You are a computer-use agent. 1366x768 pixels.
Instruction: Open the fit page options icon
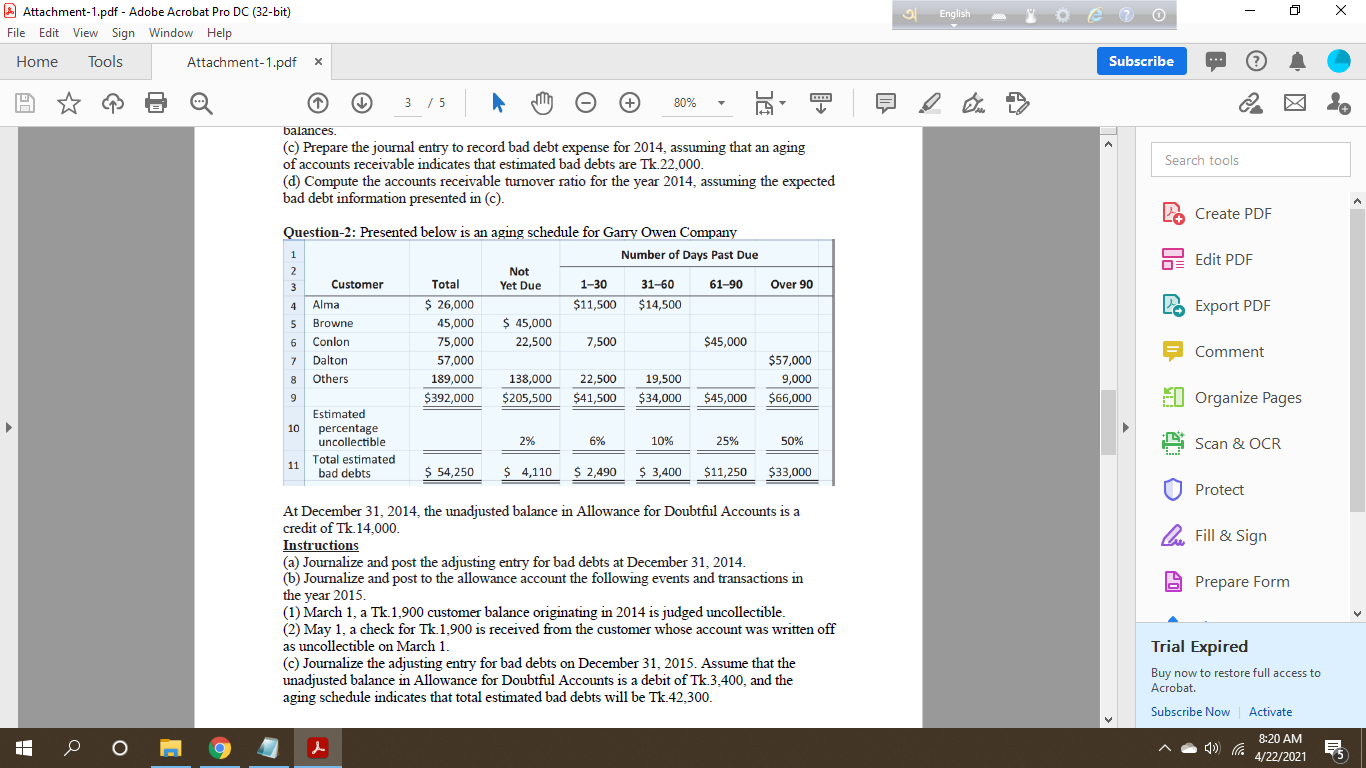coord(769,103)
